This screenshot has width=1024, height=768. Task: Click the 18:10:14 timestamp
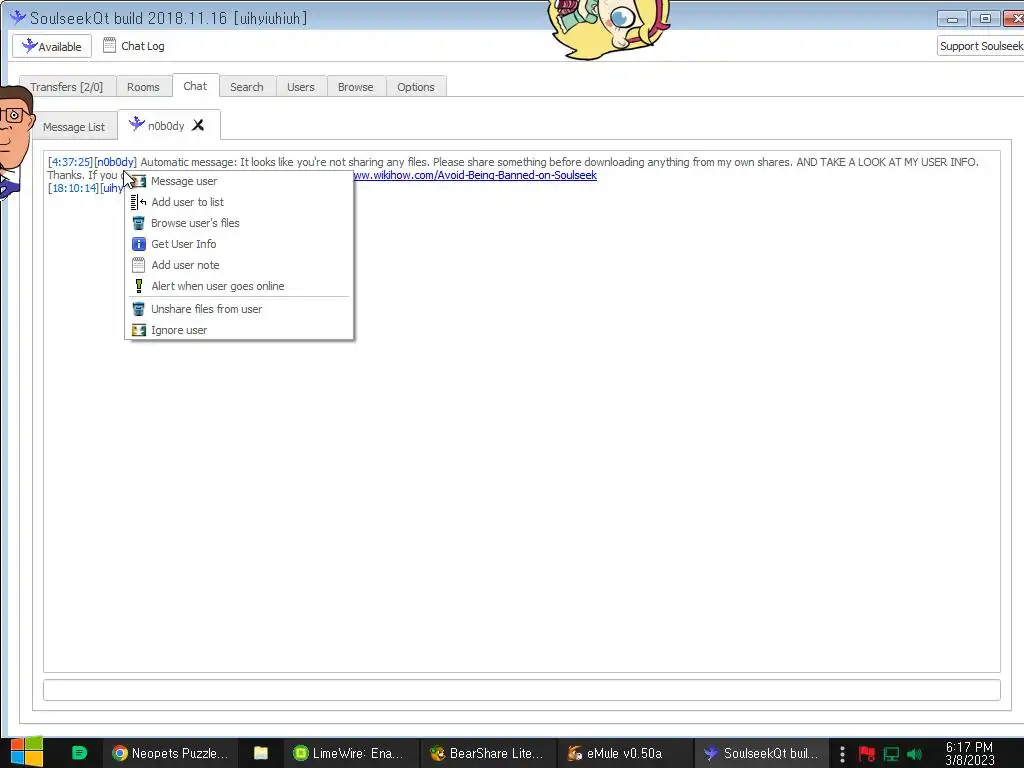73,188
